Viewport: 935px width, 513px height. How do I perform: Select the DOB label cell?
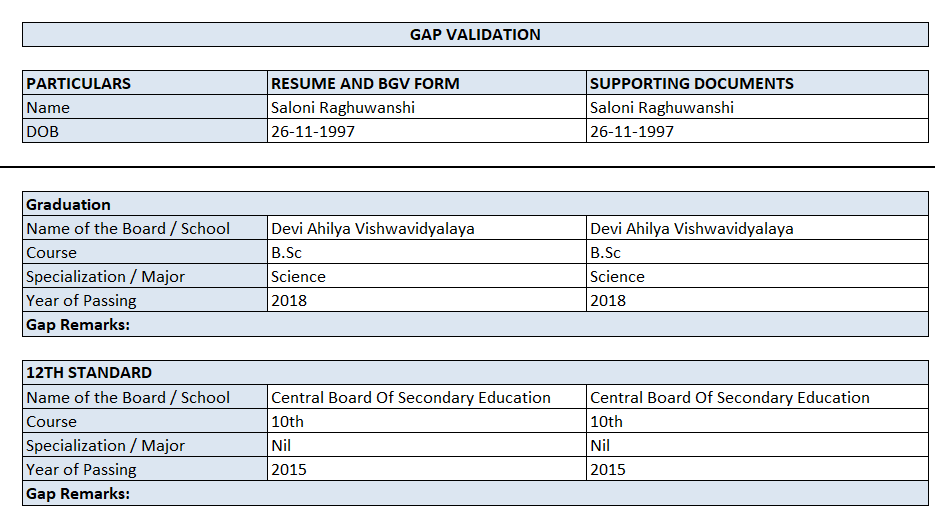[x=43, y=132]
